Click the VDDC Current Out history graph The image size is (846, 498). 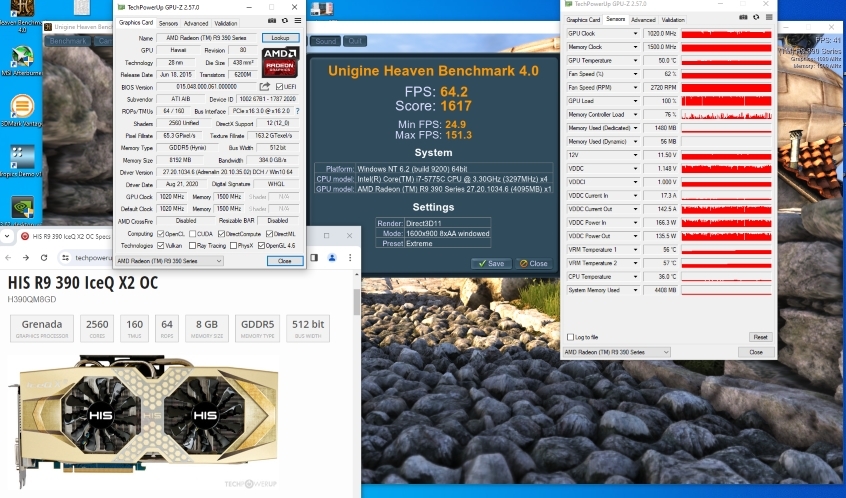tap(726, 209)
